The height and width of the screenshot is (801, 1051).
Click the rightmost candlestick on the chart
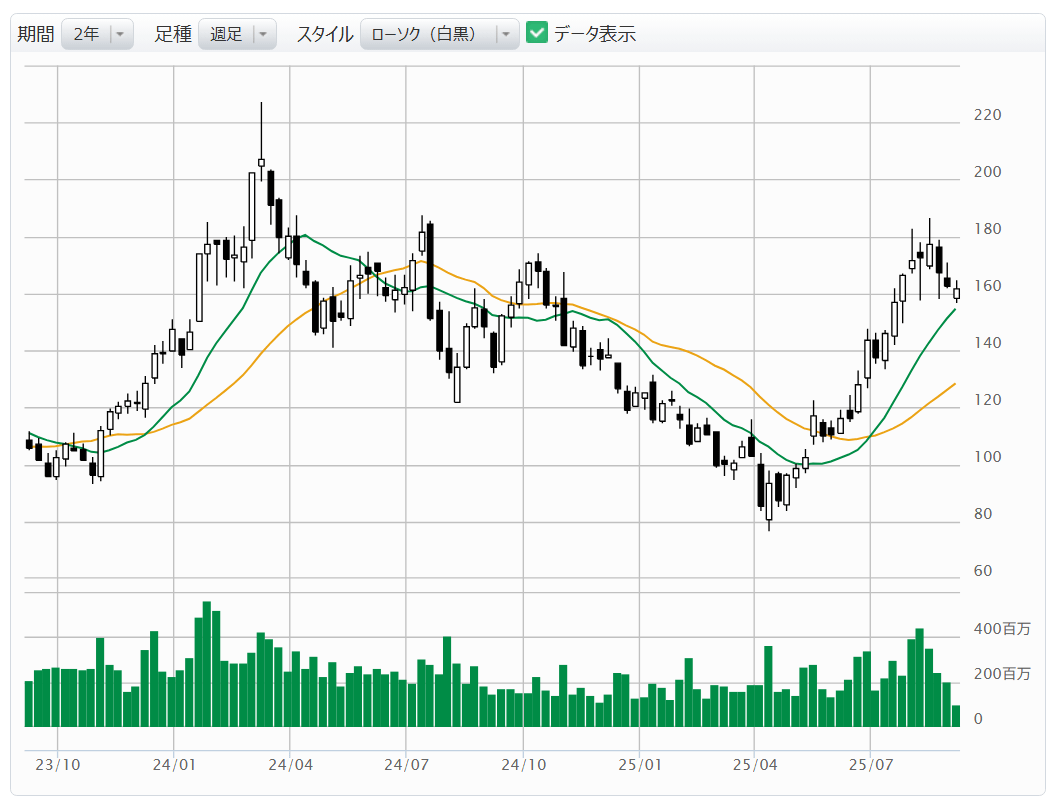point(956,293)
